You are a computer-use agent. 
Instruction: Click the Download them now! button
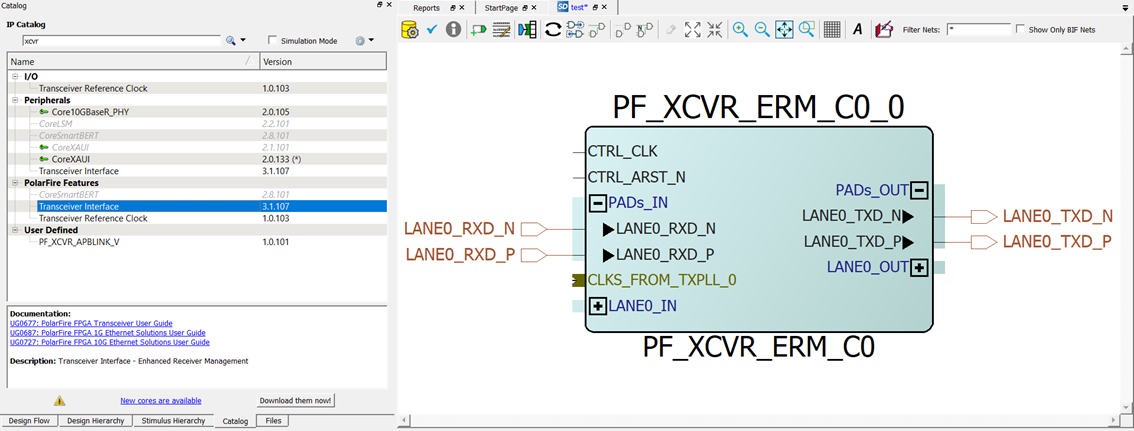(x=296, y=400)
